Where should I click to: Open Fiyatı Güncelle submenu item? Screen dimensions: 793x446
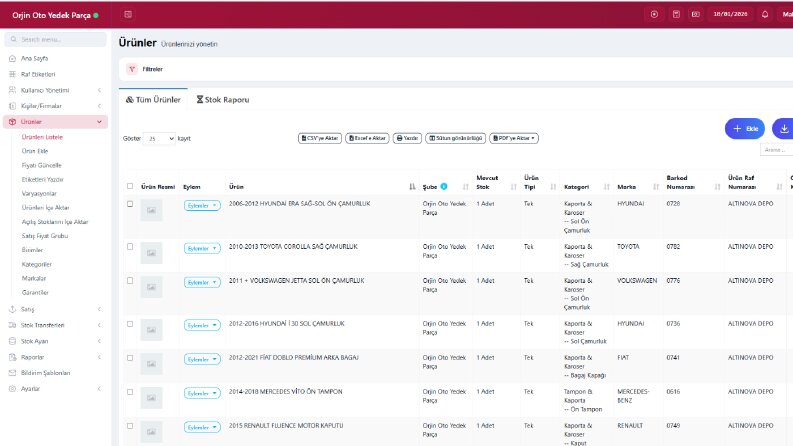pos(41,165)
